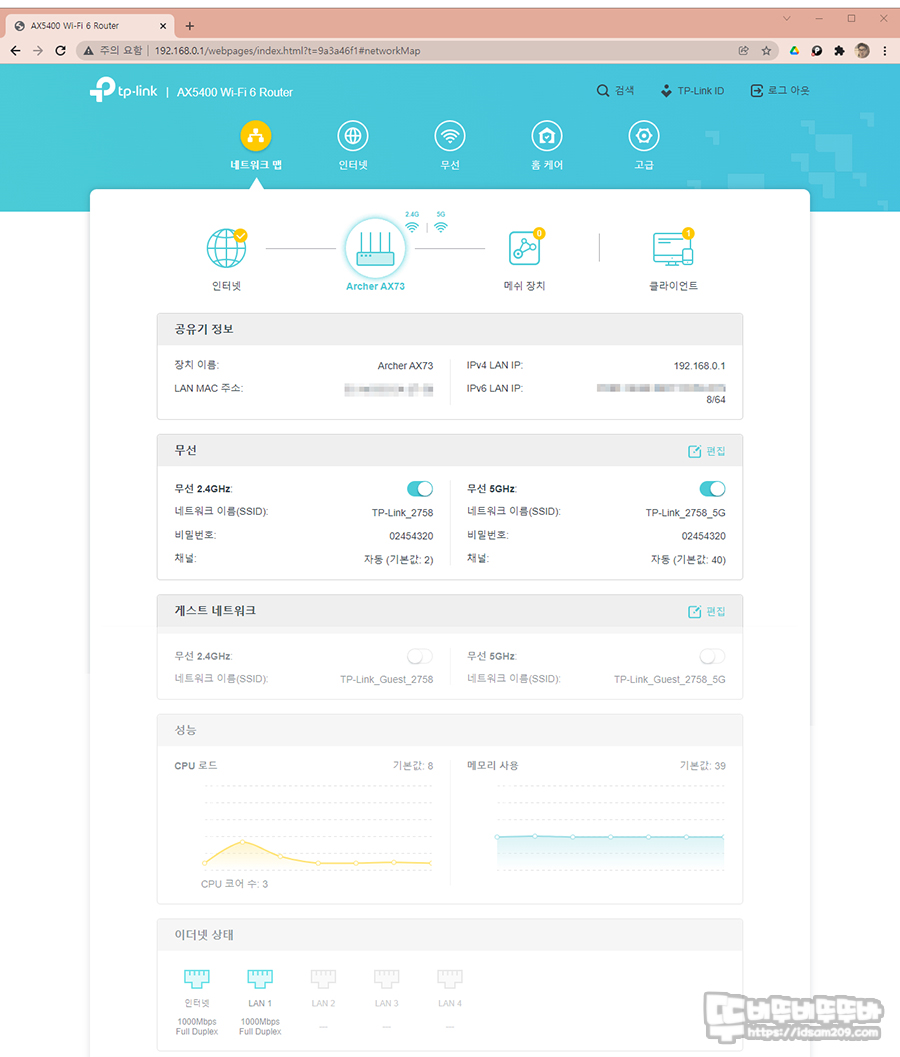Viewport: 900px width, 1057px height.
Task: Click guest SSID TP-Link_Guest_2758
Action: [x=386, y=679]
